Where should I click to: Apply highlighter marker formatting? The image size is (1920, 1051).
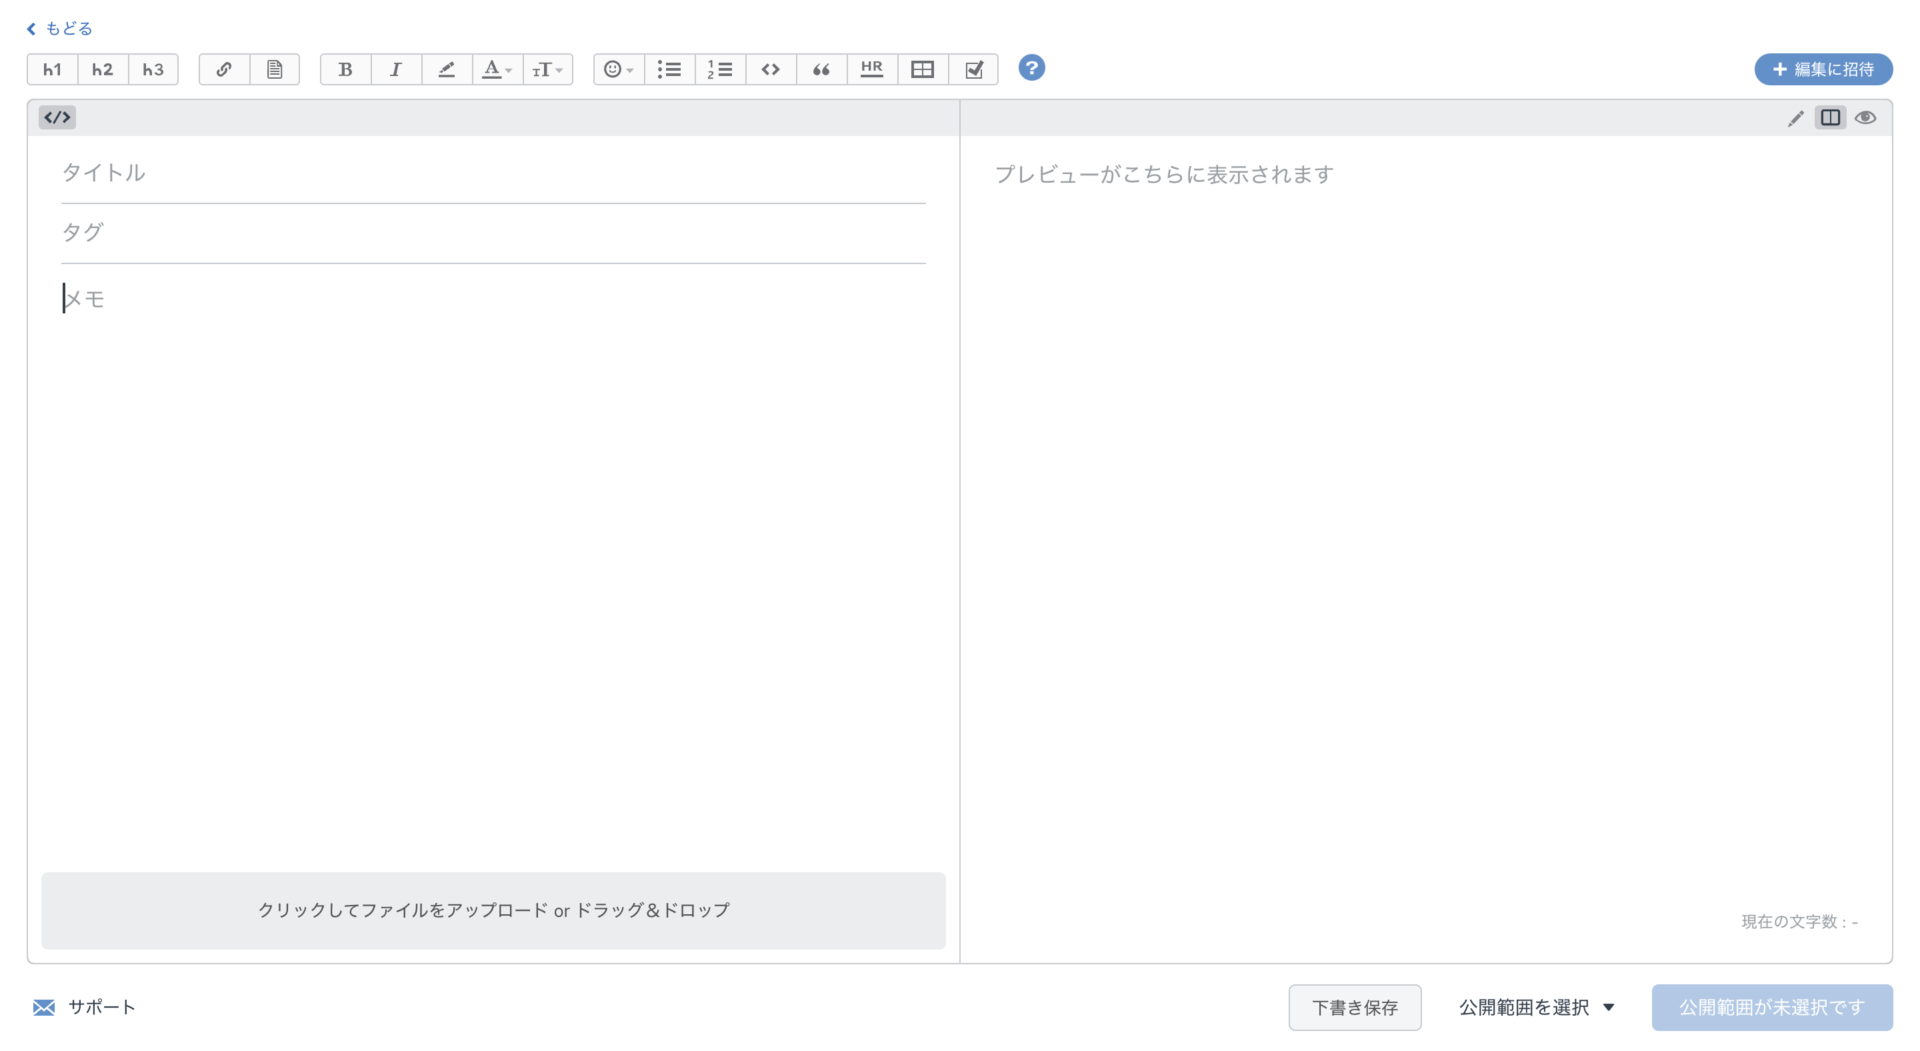(x=447, y=69)
